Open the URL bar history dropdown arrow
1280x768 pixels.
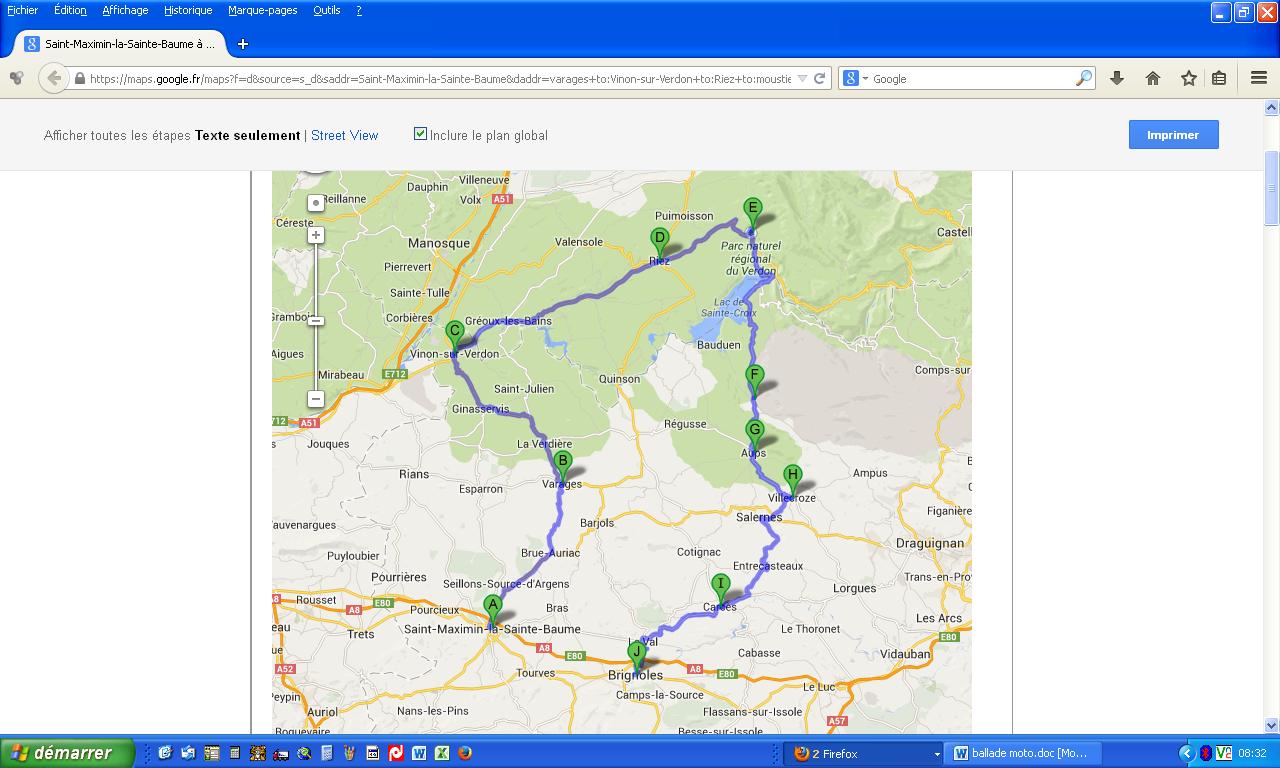(802, 78)
